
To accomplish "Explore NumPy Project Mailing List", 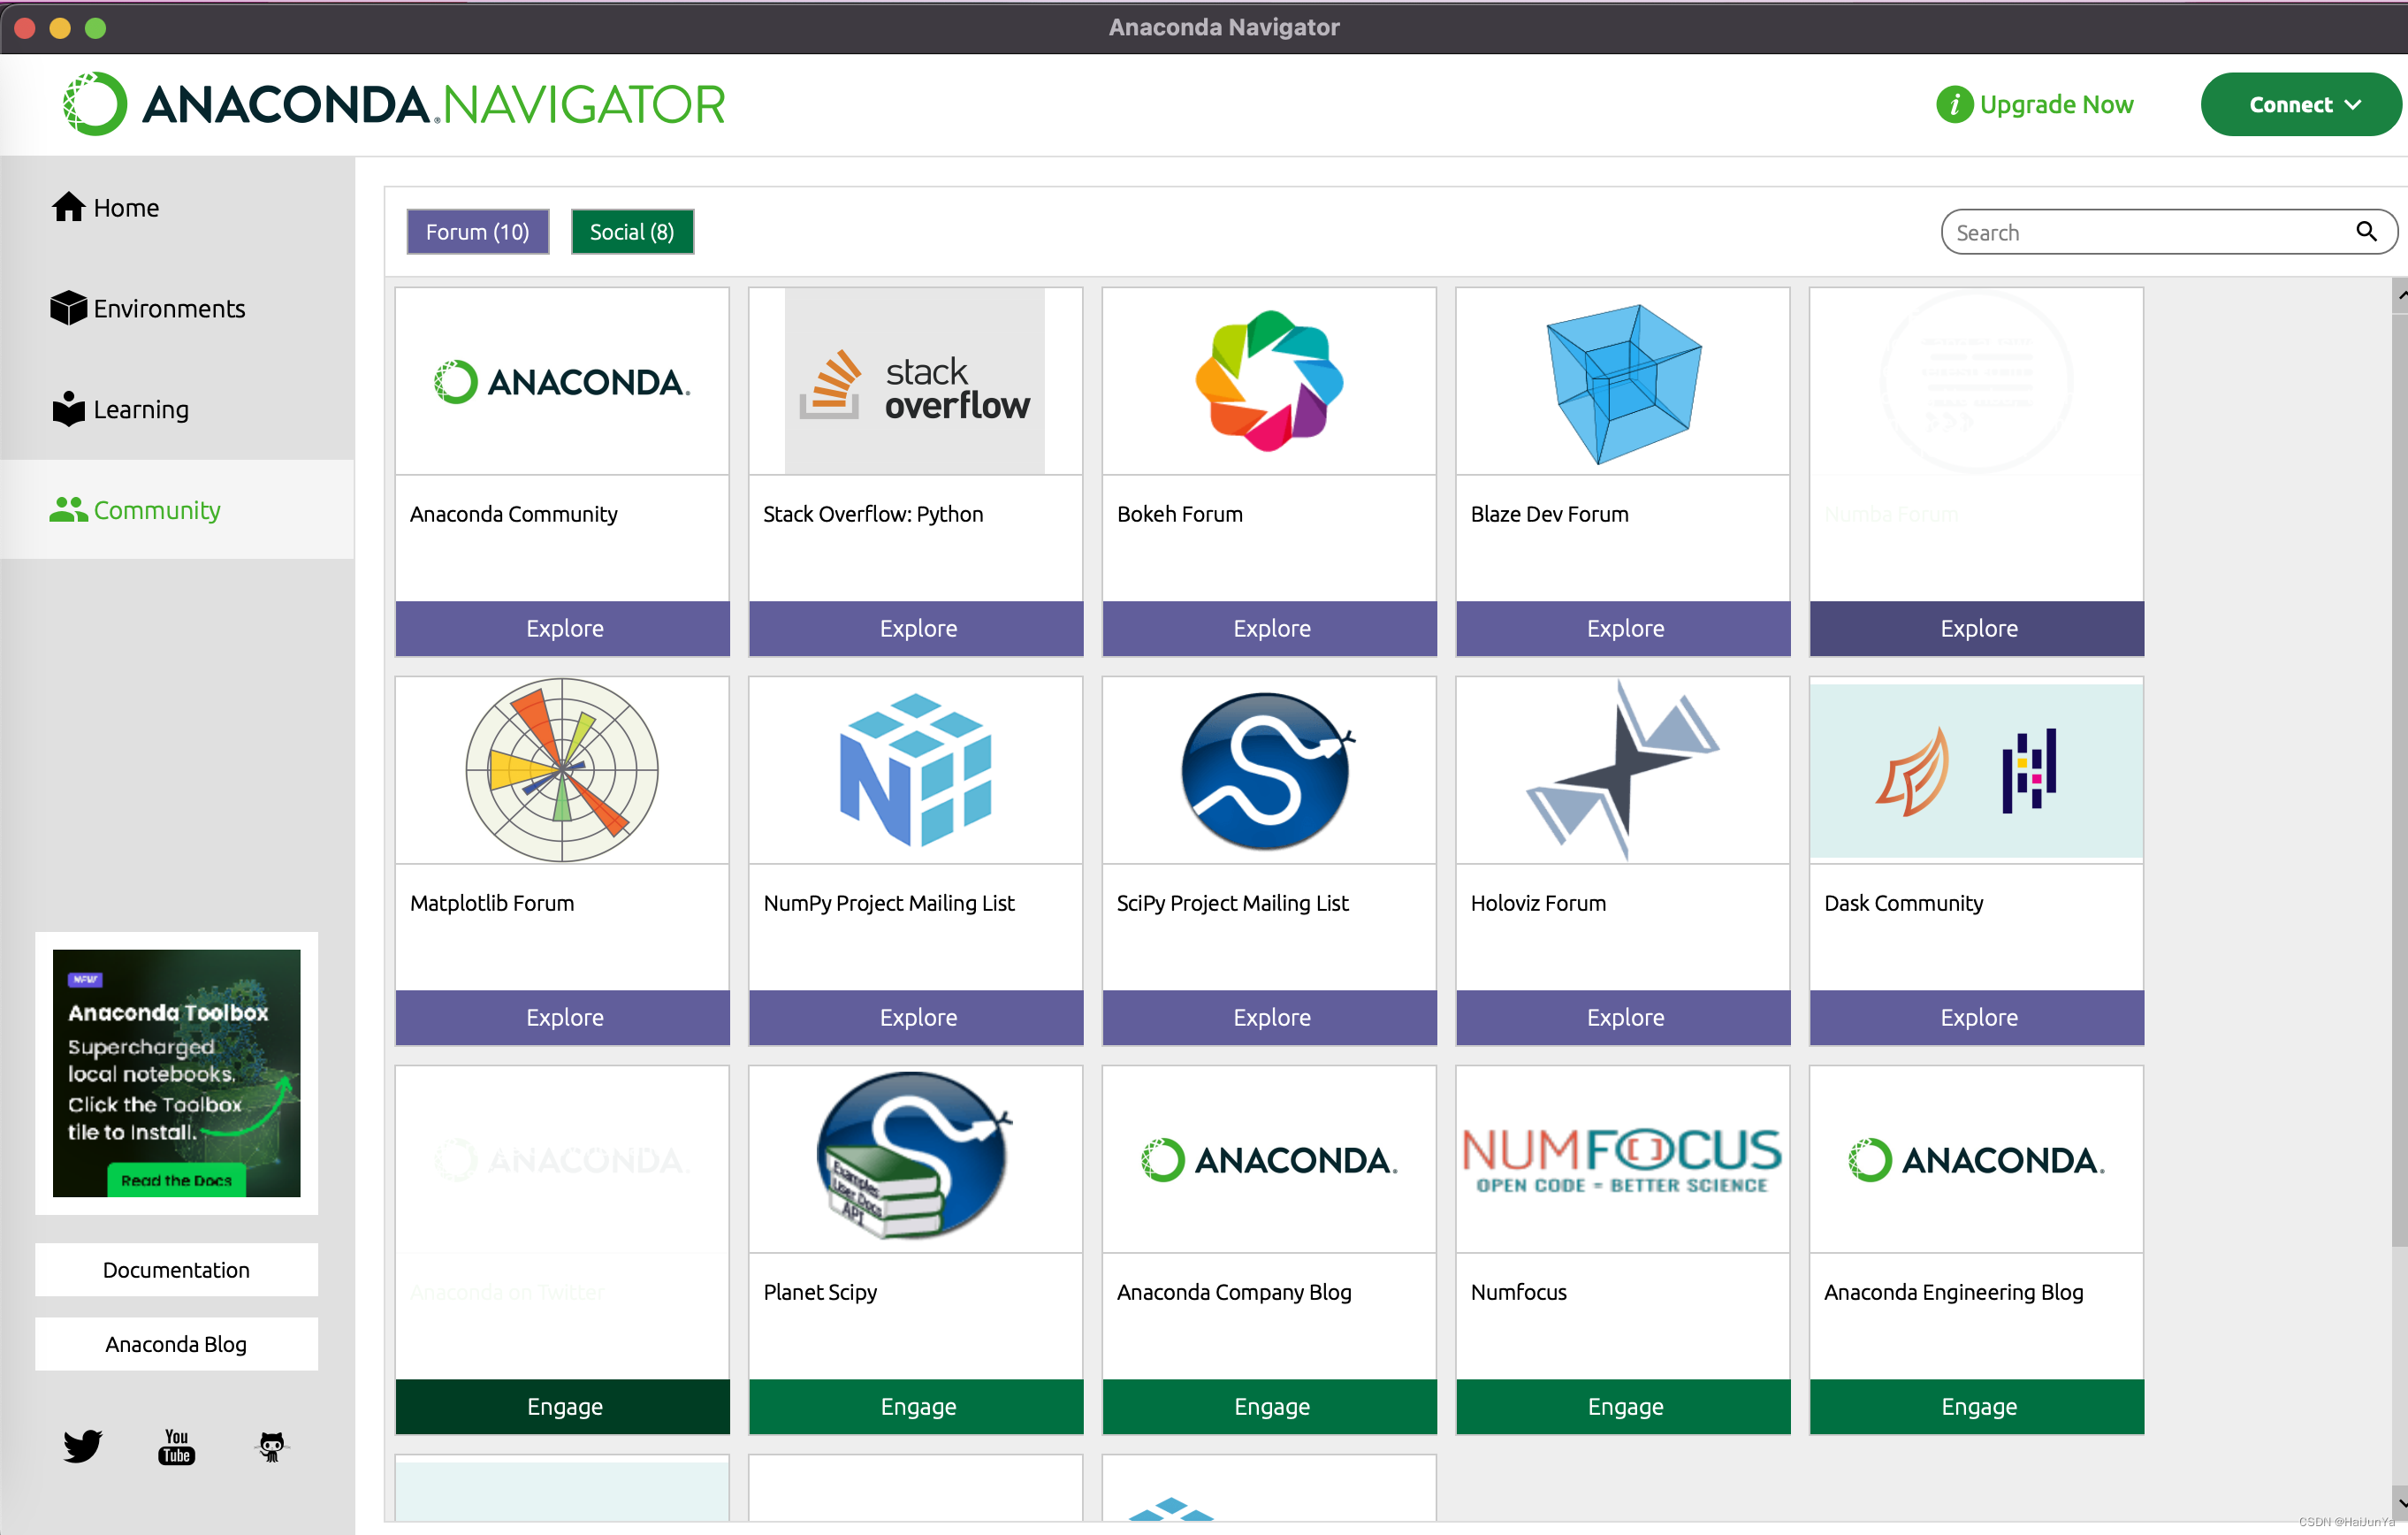I will click(x=916, y=1017).
